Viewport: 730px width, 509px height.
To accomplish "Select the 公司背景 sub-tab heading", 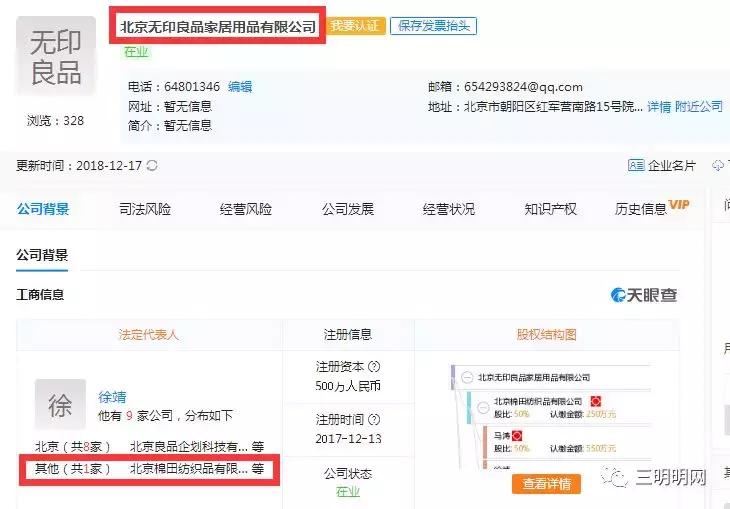I will click(x=42, y=255).
